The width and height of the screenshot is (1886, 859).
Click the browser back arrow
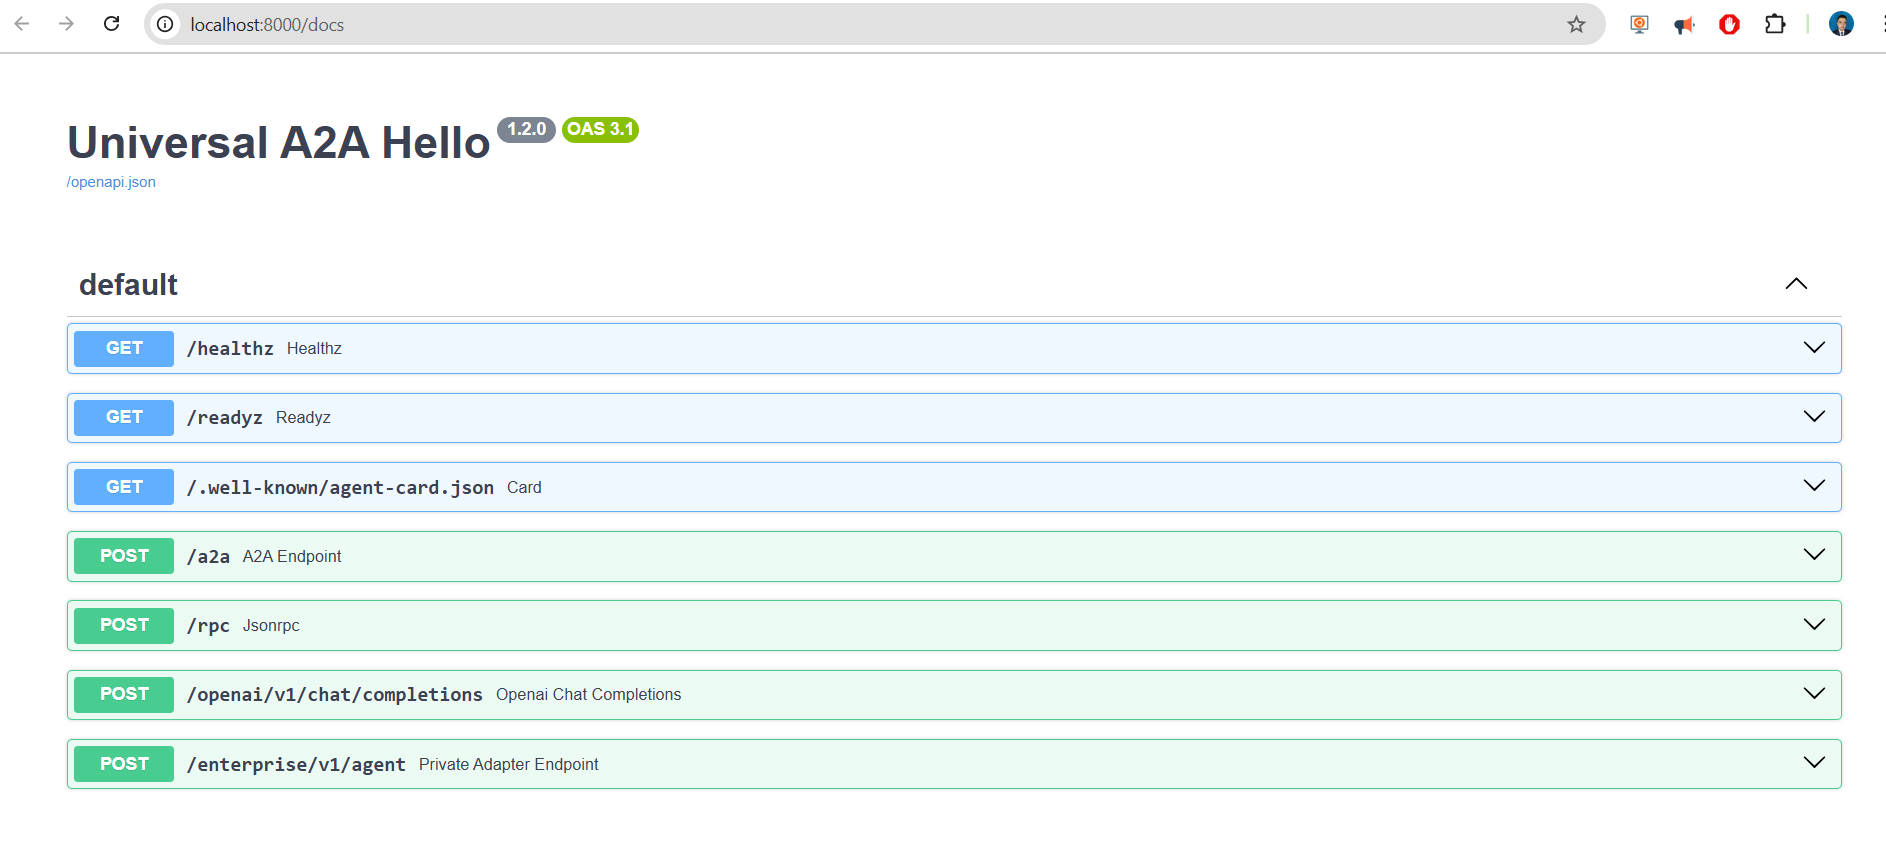(x=22, y=24)
